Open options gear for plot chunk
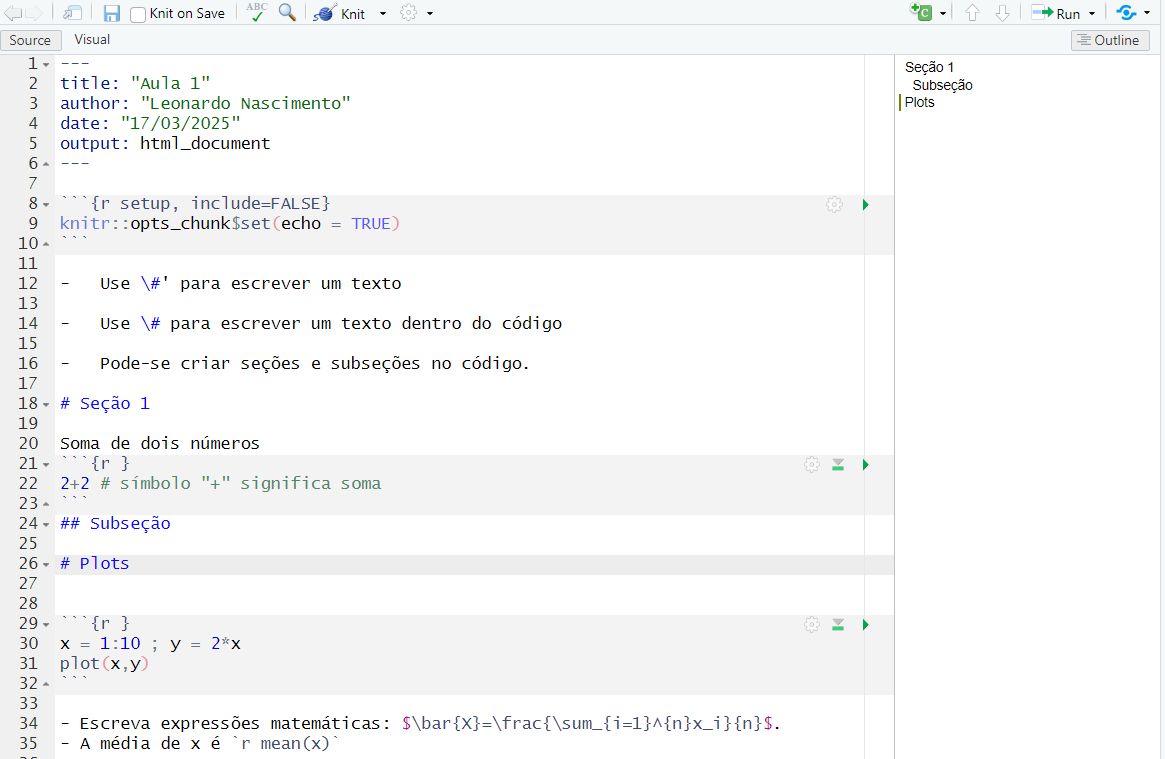The height and width of the screenshot is (759, 1165). pyautogui.click(x=812, y=625)
